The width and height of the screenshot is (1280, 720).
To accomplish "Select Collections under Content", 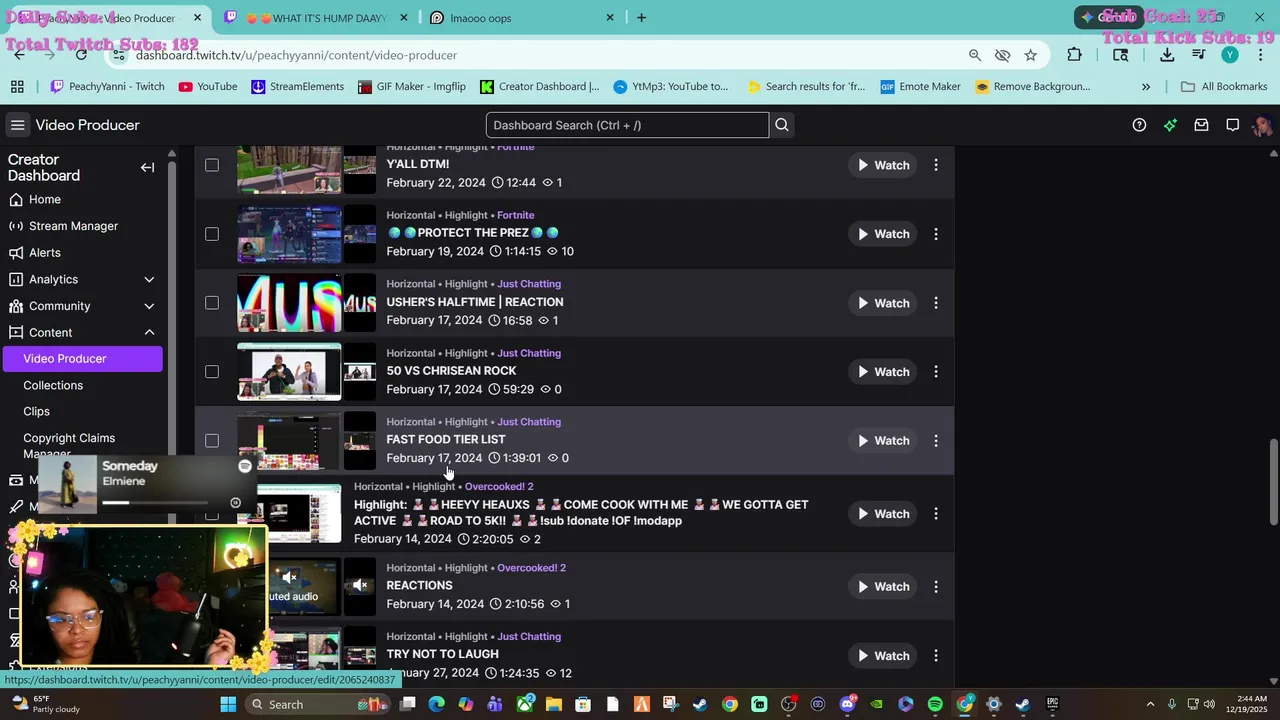I will [53, 385].
